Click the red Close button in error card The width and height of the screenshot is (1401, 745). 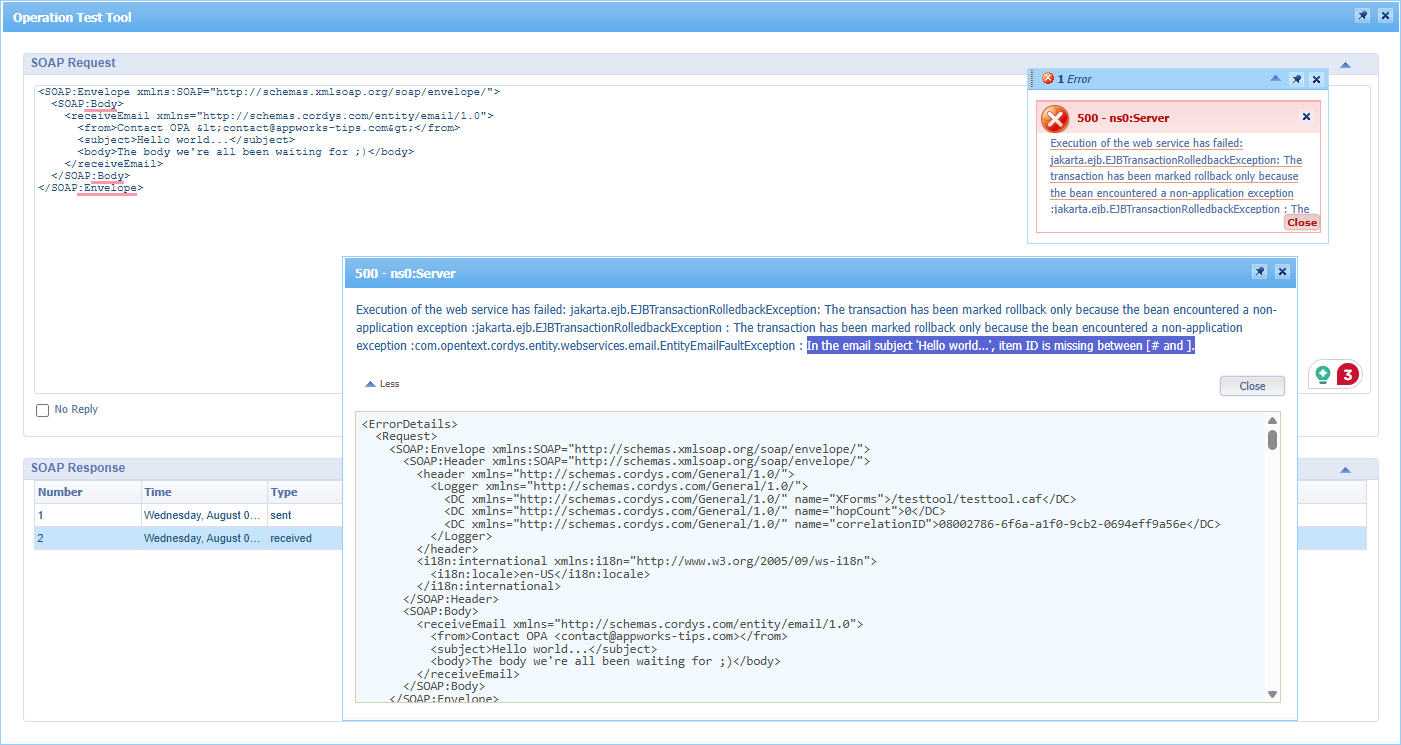[1301, 223]
